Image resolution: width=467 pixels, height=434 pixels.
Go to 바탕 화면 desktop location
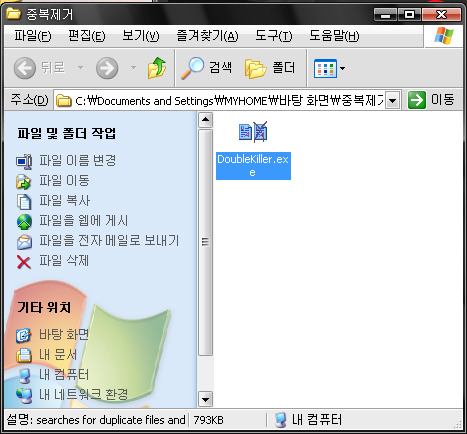pyautogui.click(x=64, y=334)
